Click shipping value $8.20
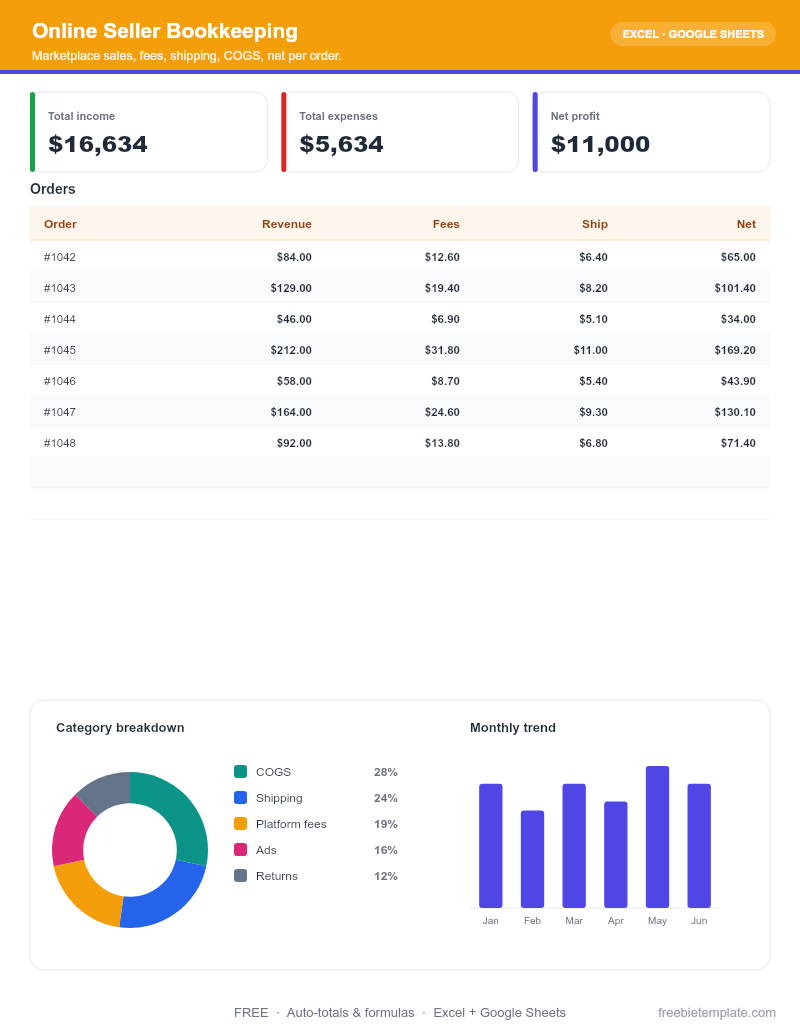Image resolution: width=800 pixels, height=1035 pixels. pyautogui.click(x=593, y=288)
